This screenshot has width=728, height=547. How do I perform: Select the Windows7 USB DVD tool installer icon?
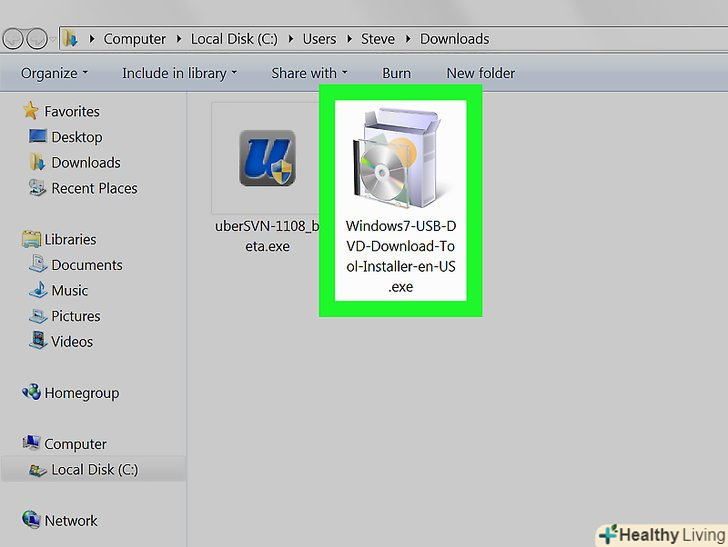tap(397, 158)
